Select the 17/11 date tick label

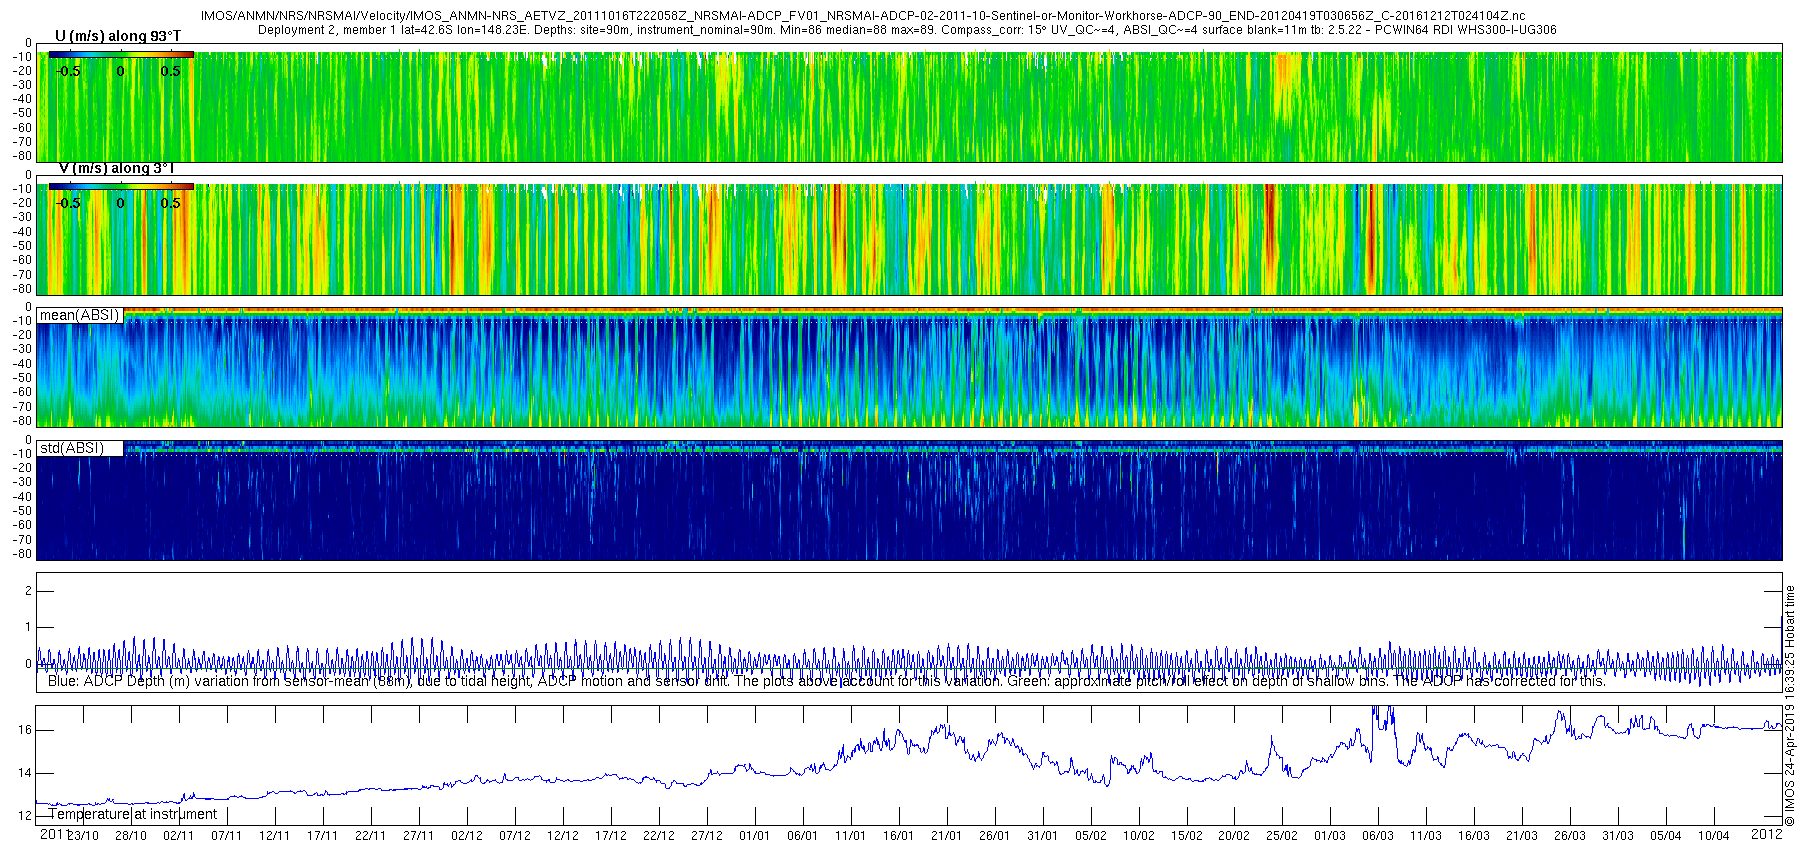(323, 836)
